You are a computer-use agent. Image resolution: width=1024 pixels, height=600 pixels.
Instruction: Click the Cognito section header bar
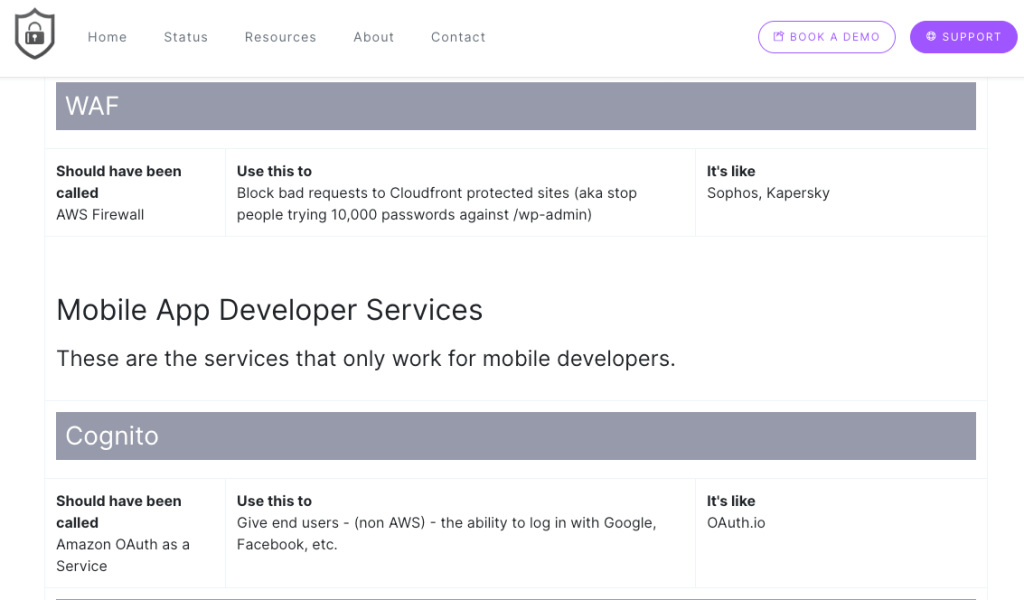515,436
